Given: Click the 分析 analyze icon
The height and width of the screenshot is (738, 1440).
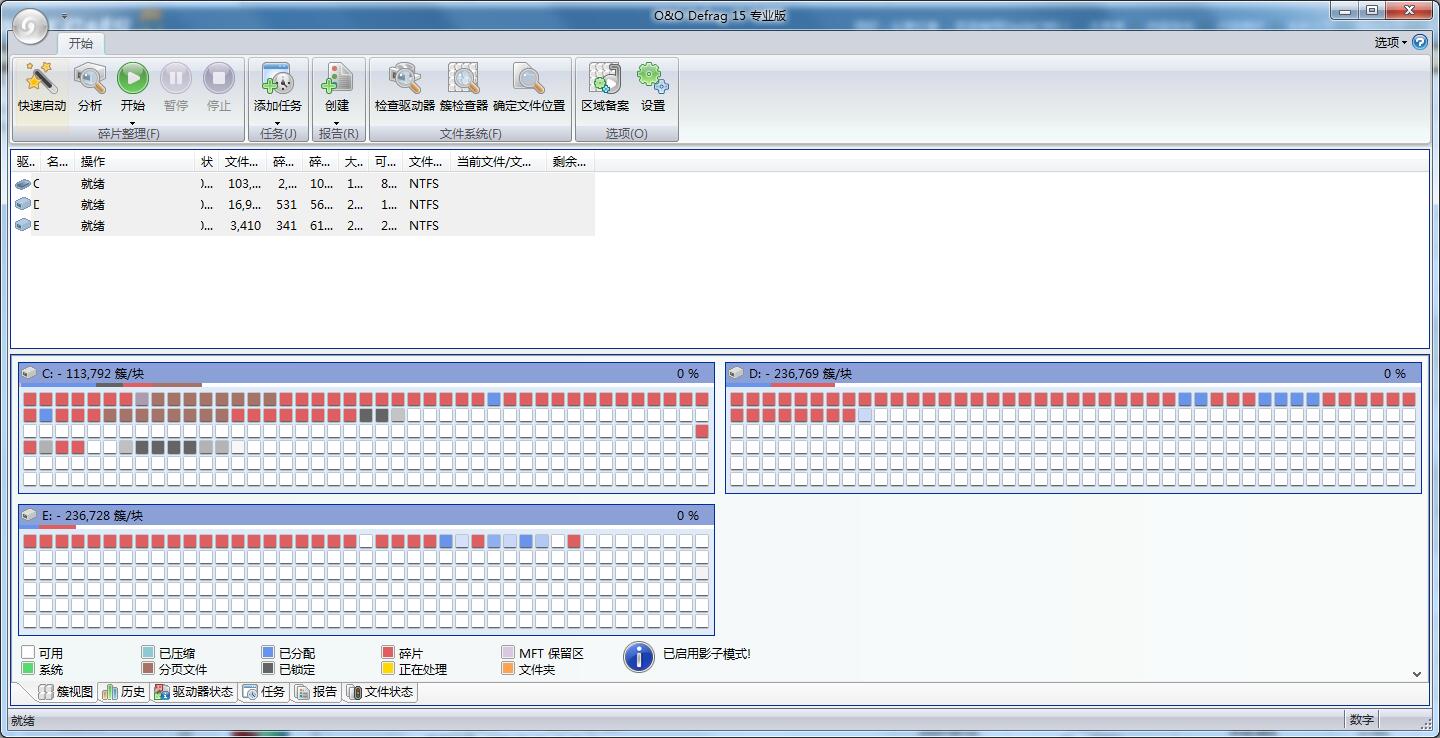Looking at the screenshot, I should point(90,79).
